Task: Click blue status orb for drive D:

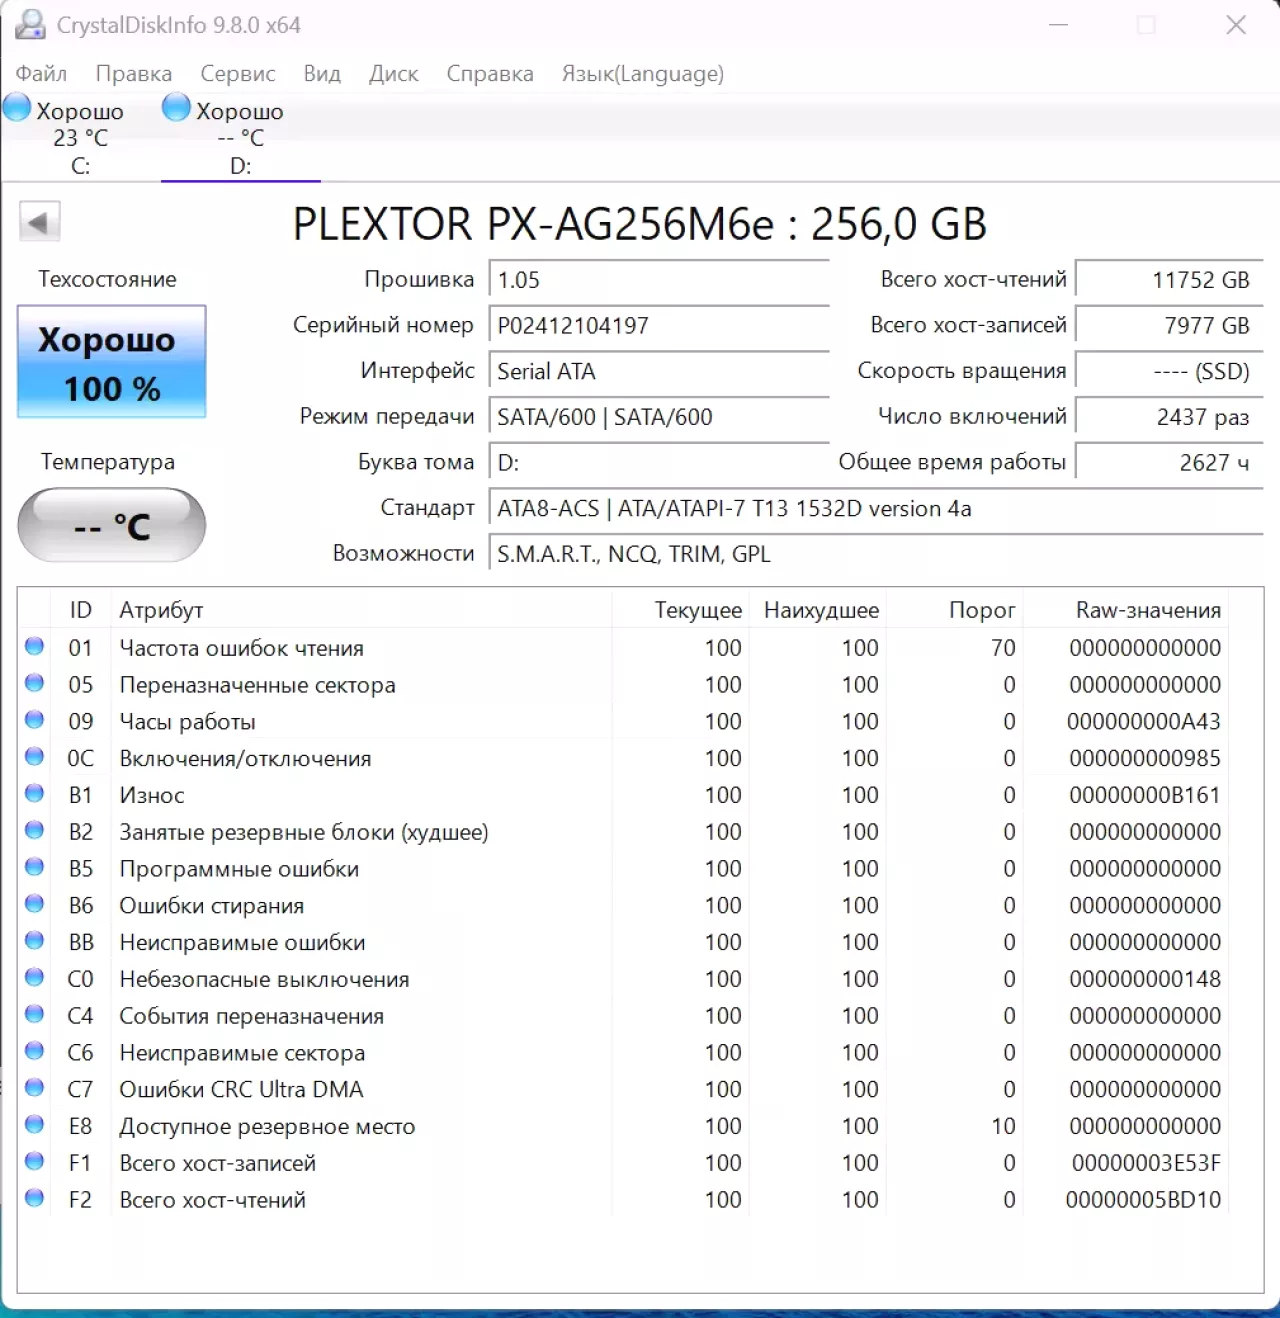Action: click(x=176, y=107)
